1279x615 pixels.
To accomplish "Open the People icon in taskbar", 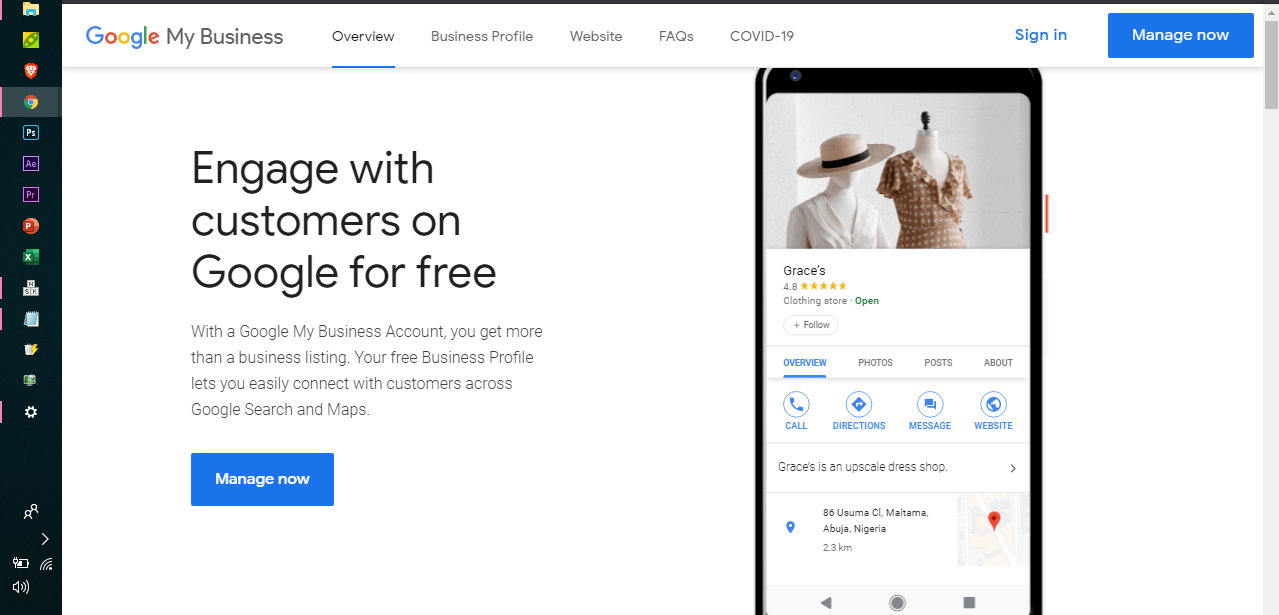I will click(31, 512).
